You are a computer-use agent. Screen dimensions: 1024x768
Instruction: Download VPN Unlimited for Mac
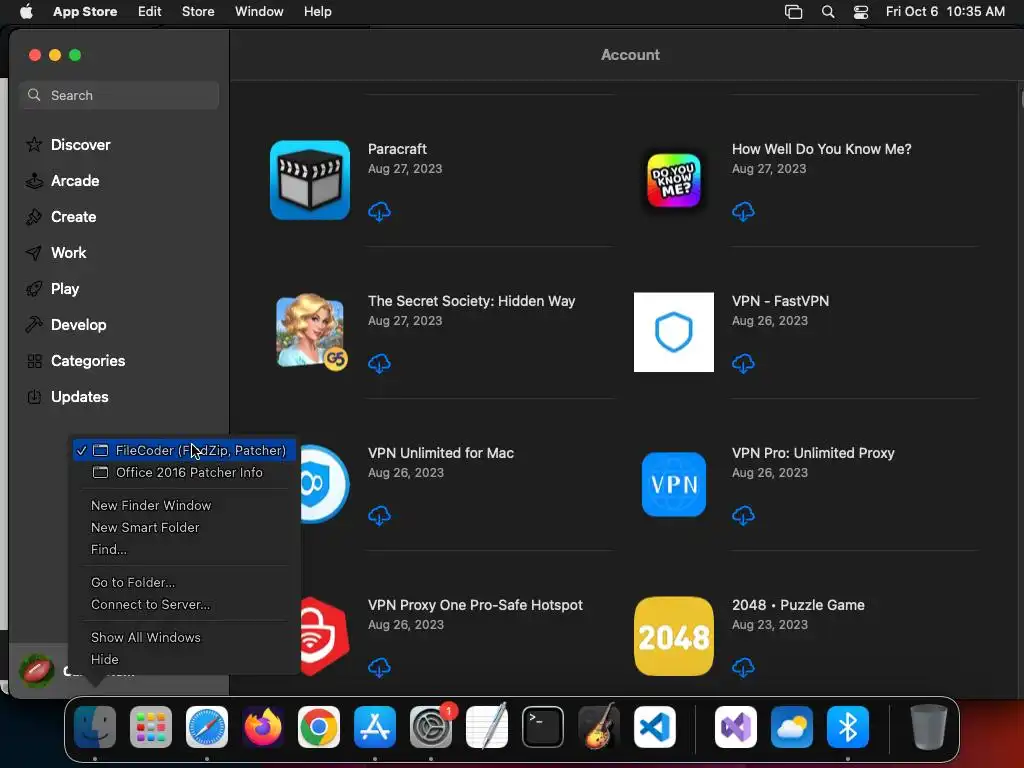[379, 516]
